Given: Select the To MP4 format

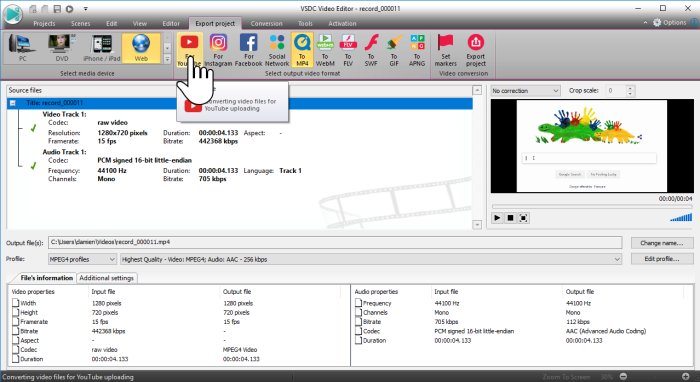Looking at the screenshot, I should pos(302,50).
